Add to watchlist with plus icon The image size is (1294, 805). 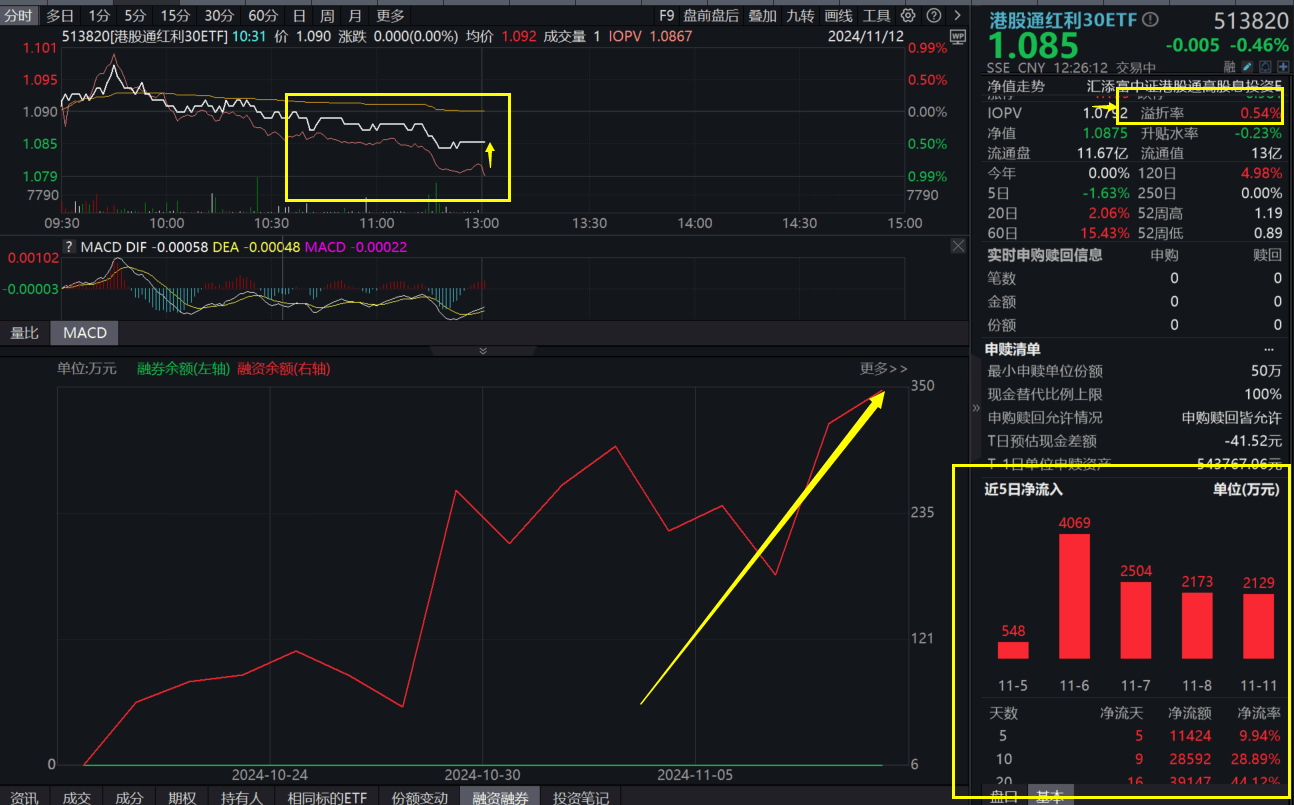click(x=1283, y=68)
